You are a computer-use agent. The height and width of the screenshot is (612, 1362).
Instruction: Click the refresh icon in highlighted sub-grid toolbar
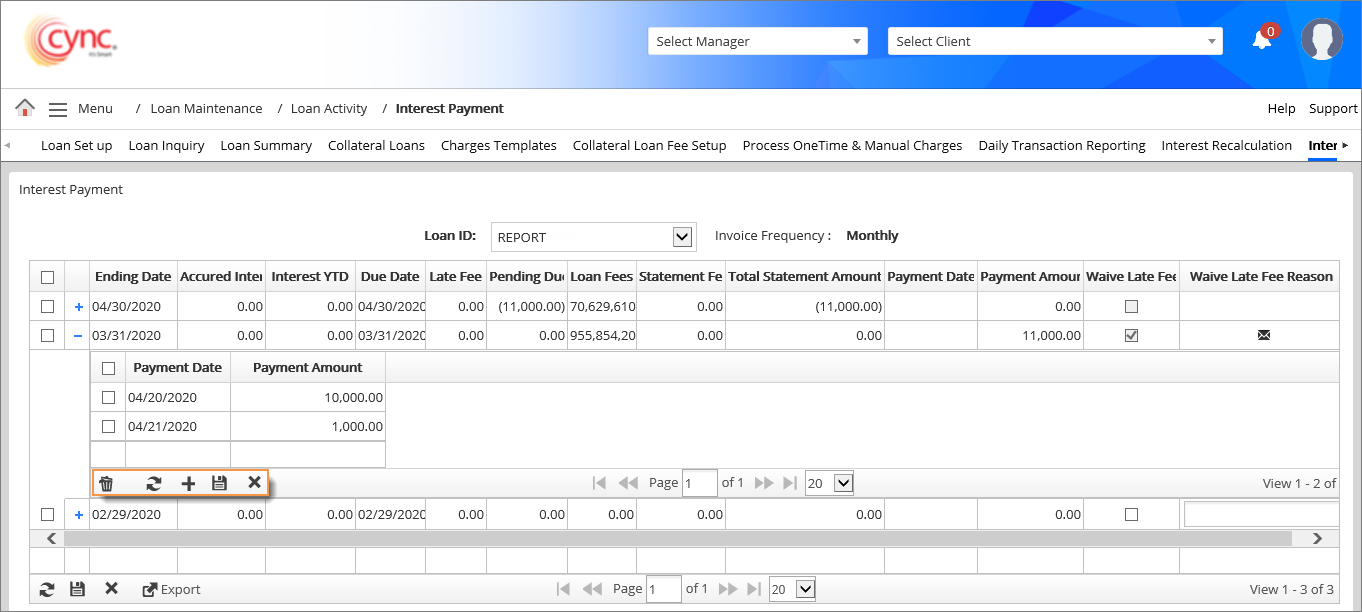pyautogui.click(x=153, y=484)
